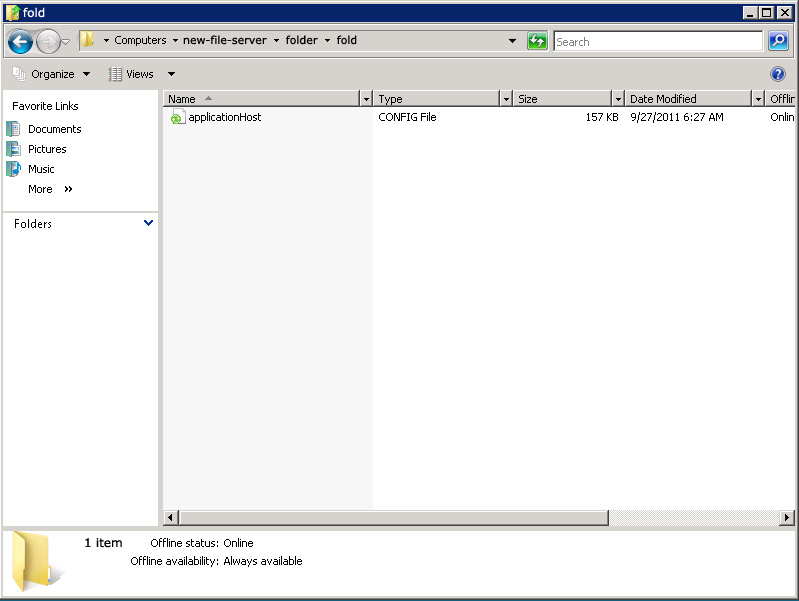Click the 1 item count label

click(x=103, y=543)
